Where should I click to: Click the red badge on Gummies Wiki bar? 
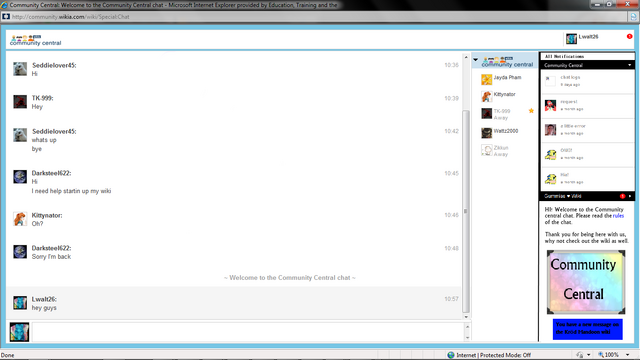click(x=622, y=196)
